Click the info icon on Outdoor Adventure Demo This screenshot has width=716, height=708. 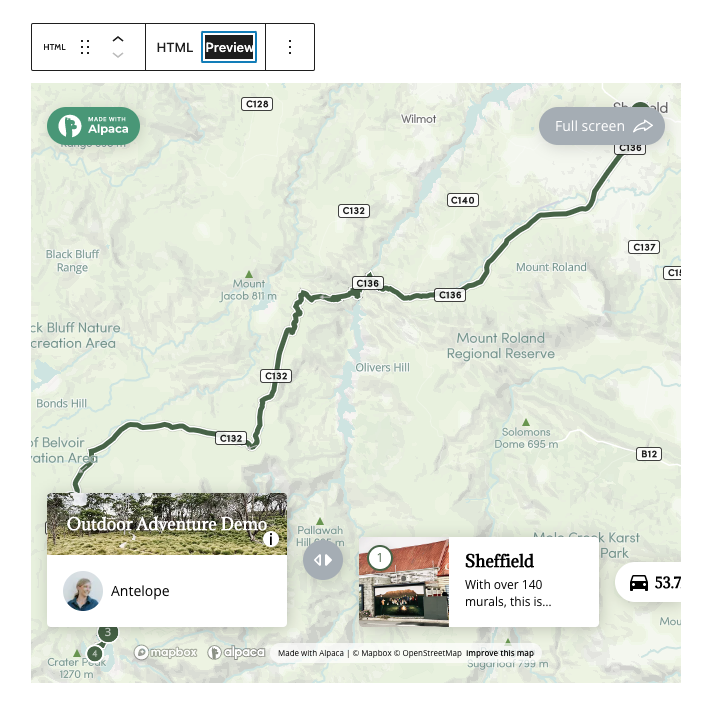pyautogui.click(x=271, y=539)
